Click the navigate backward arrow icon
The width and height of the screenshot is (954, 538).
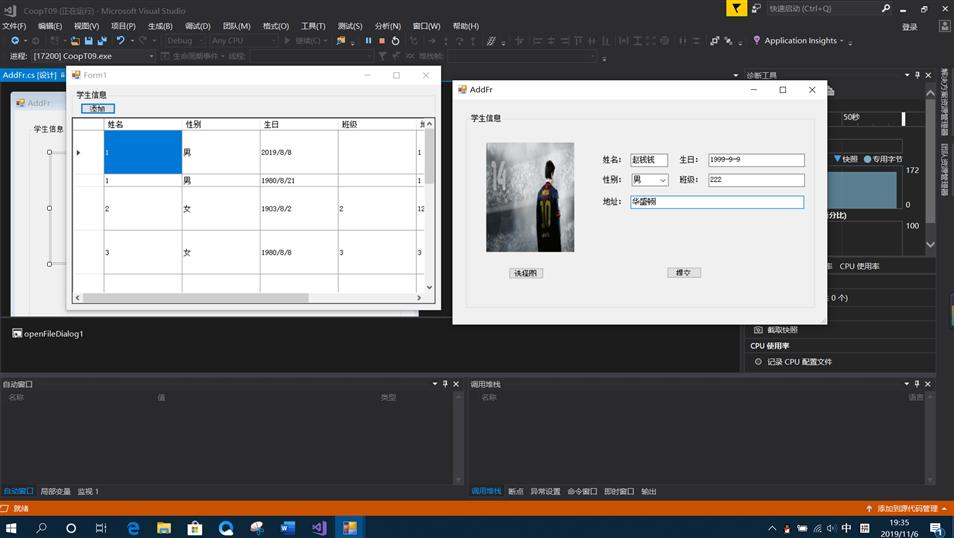pos(15,41)
